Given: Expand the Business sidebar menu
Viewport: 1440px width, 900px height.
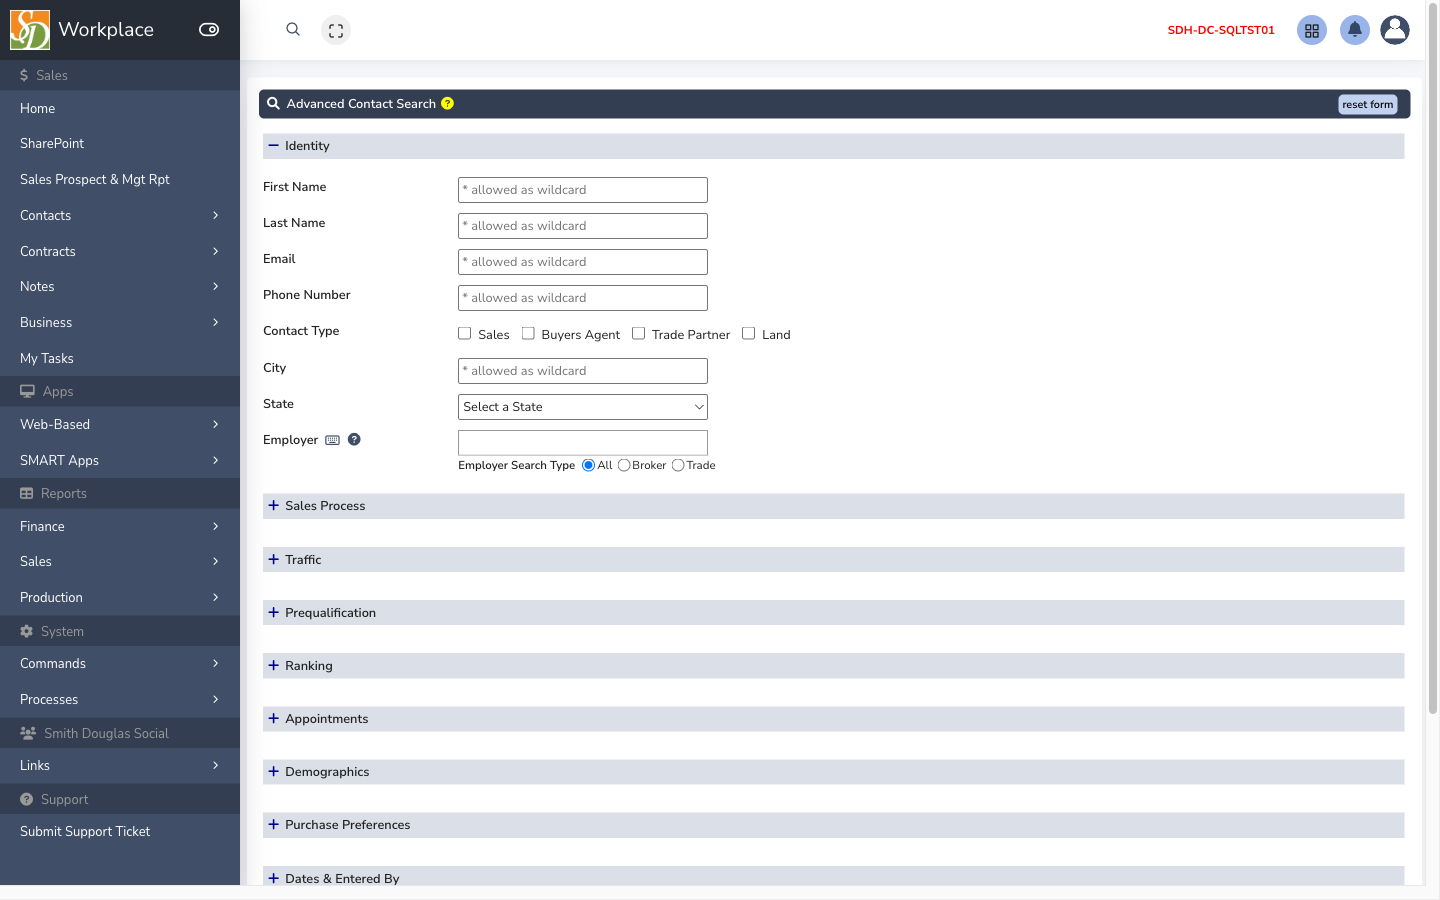Looking at the screenshot, I should click(x=120, y=323).
